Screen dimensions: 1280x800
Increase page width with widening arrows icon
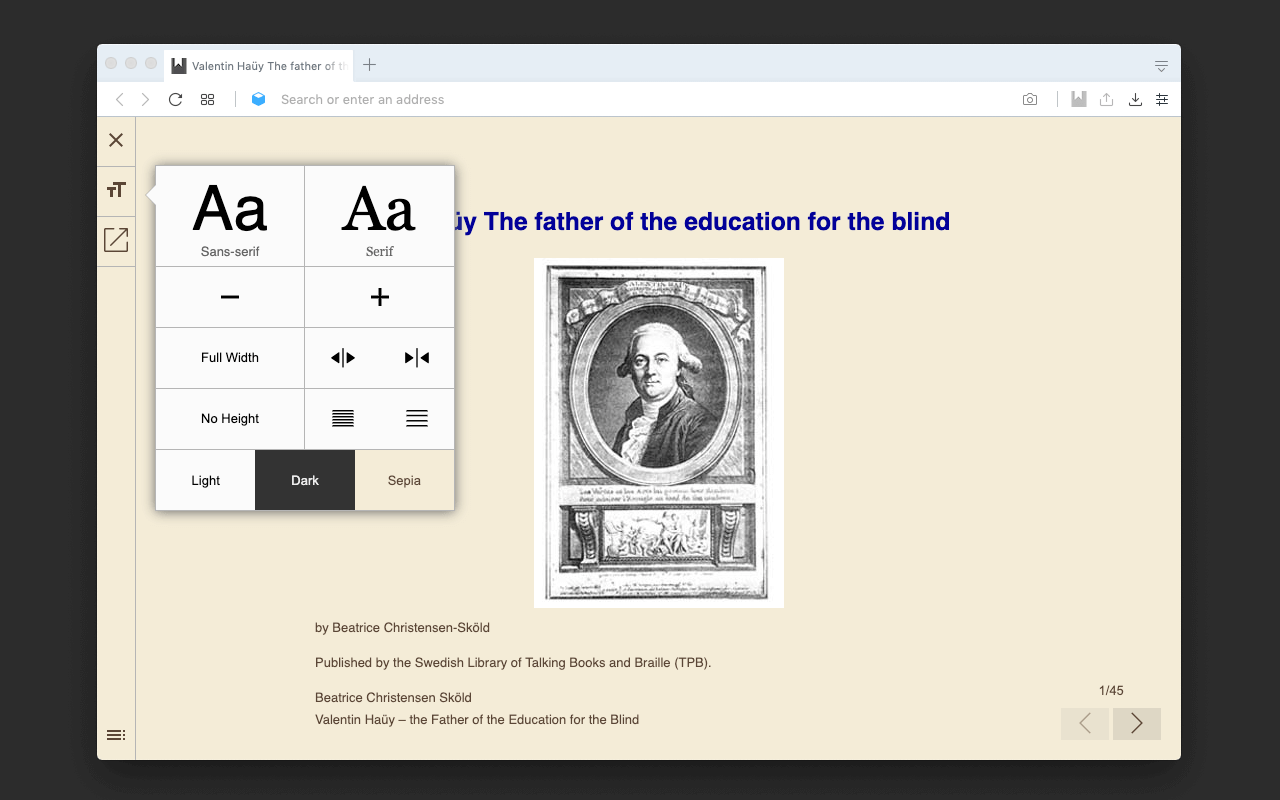343,358
